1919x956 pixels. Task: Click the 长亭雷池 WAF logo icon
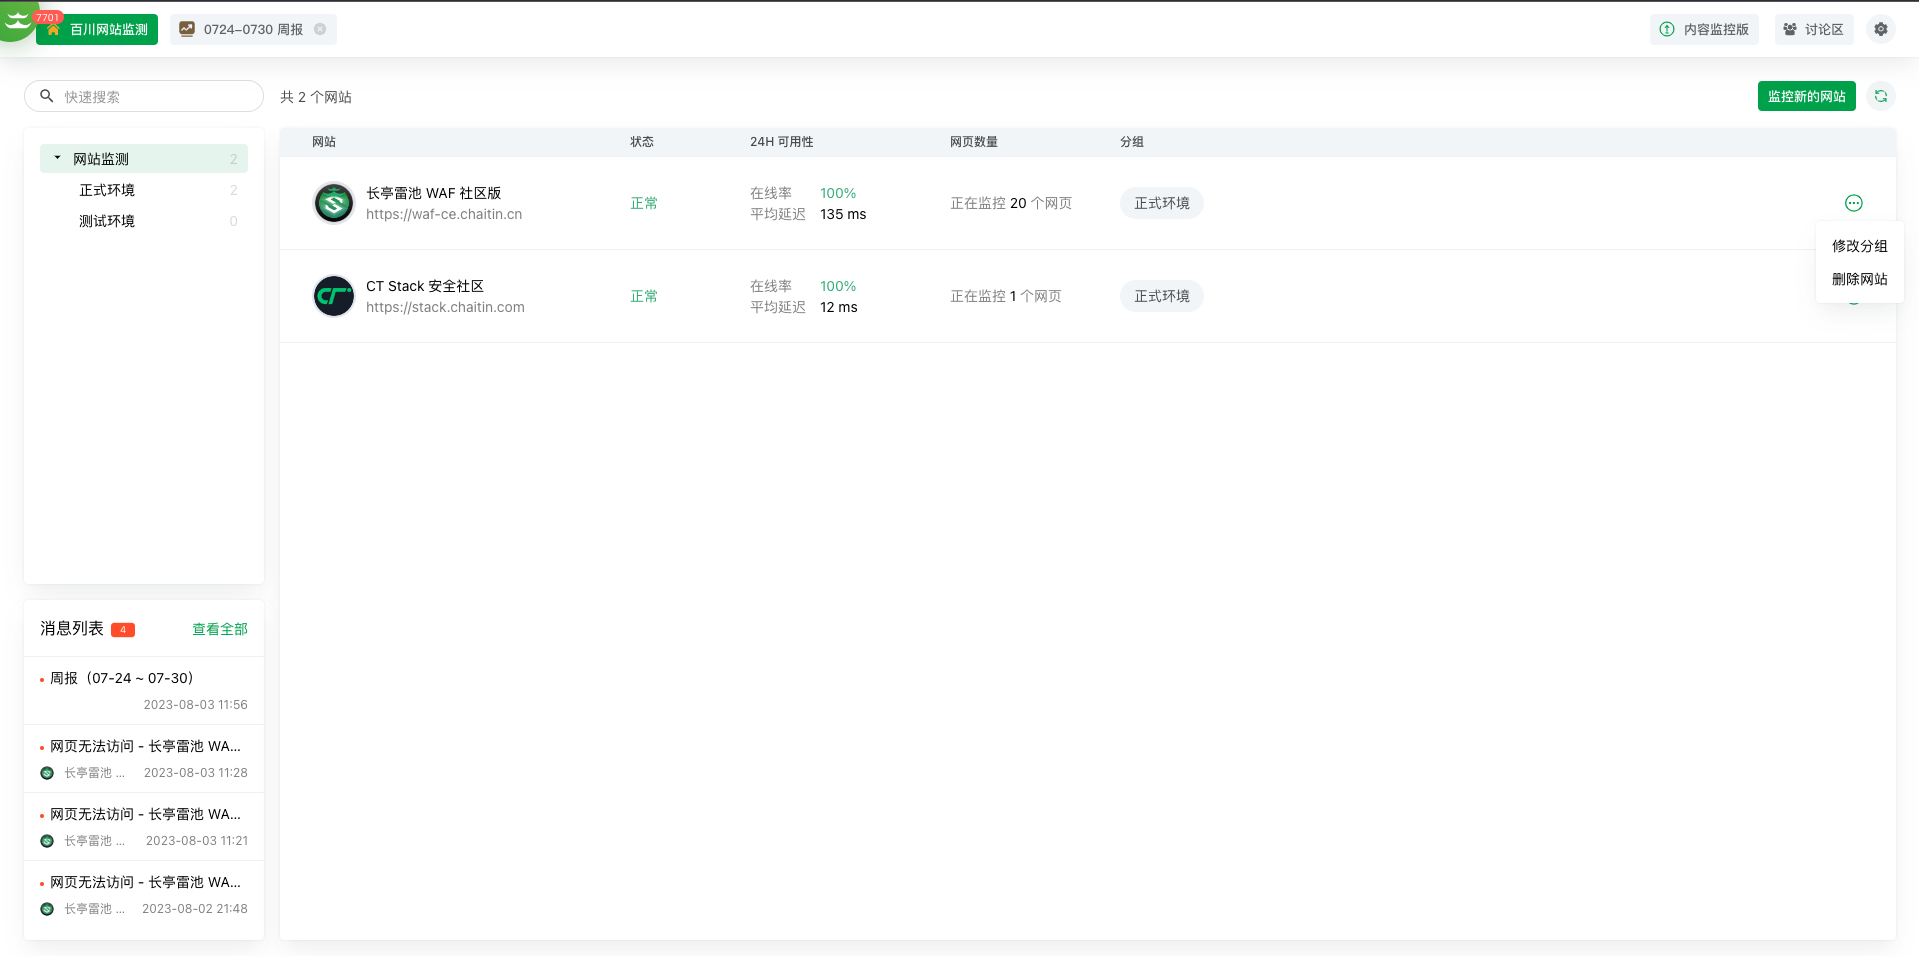point(334,203)
